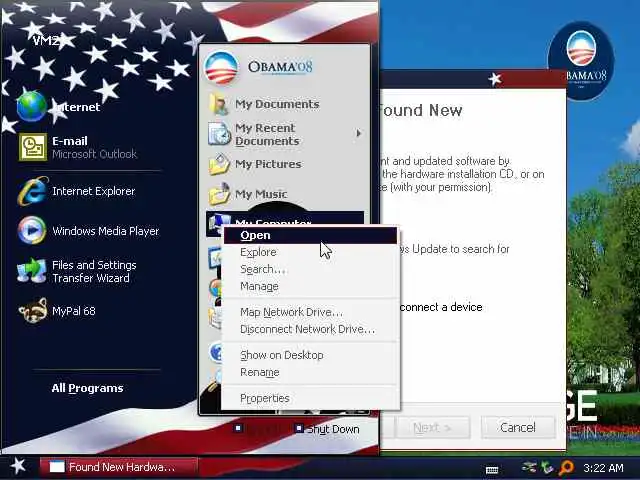Open the Internet globe shortcut in Start menu

(59, 107)
